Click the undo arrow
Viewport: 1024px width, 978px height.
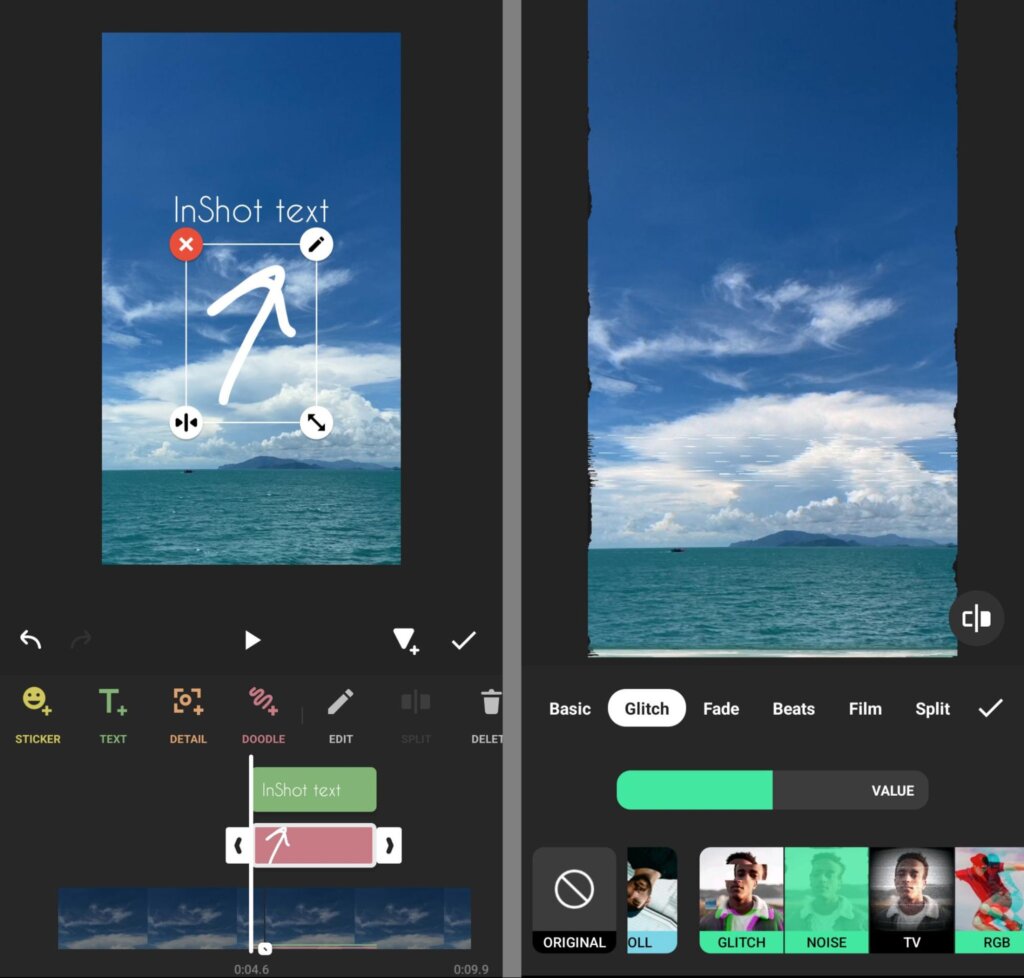[x=30, y=640]
